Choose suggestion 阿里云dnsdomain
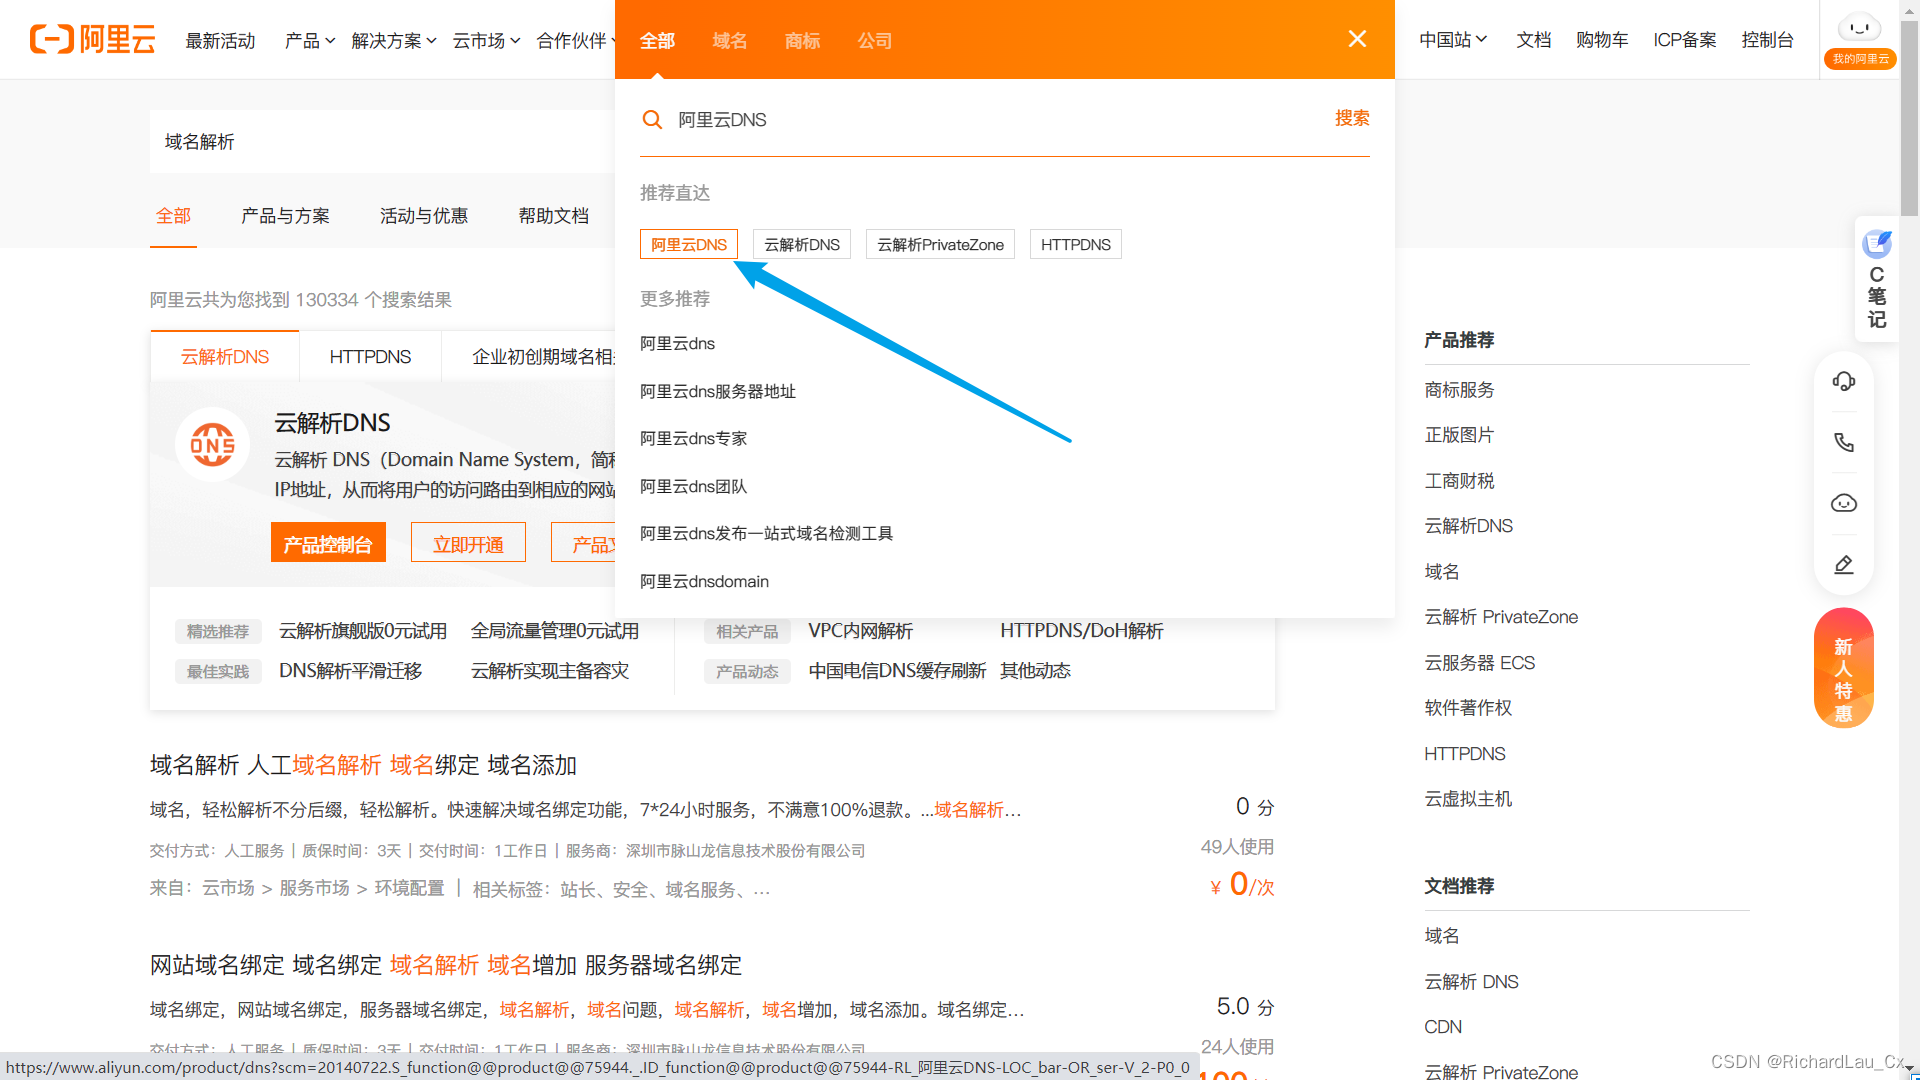The image size is (1920, 1080). pos(705,582)
